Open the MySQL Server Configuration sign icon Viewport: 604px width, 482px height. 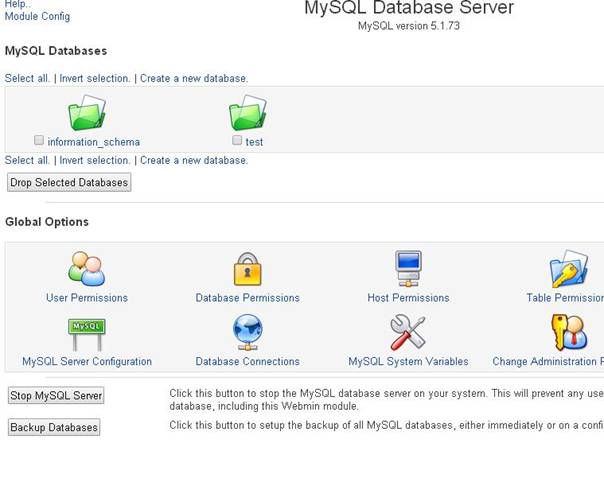[x=87, y=334]
